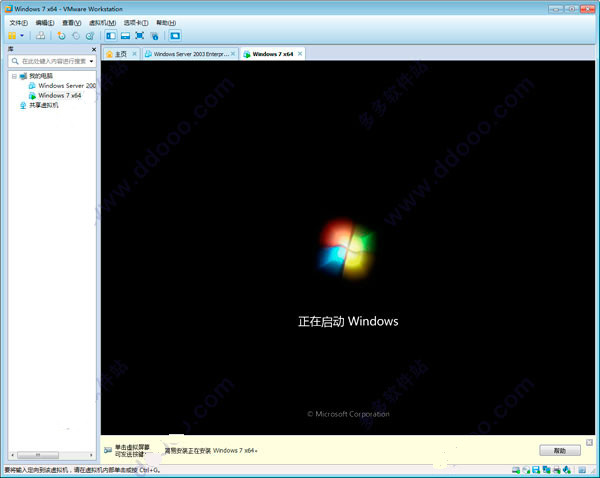This screenshot has height=478, width=600.
Task: Toggle the console view toolbar button
Action: click(175, 36)
